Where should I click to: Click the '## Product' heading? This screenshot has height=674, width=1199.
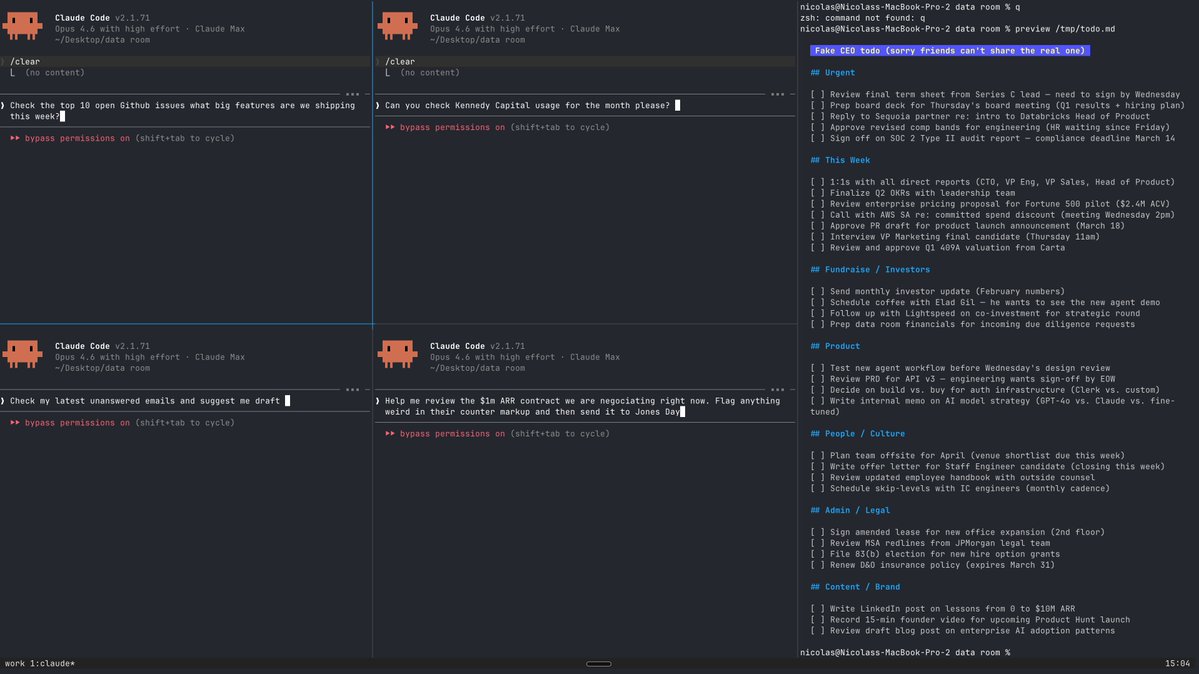(835, 347)
